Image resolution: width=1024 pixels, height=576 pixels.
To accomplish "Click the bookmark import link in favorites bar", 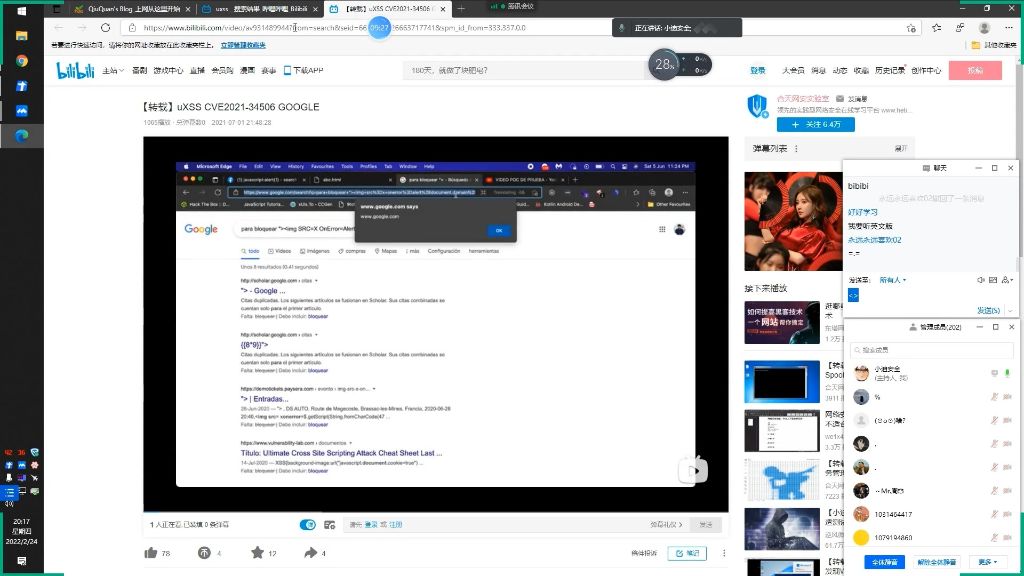I will pyautogui.click(x=243, y=45).
